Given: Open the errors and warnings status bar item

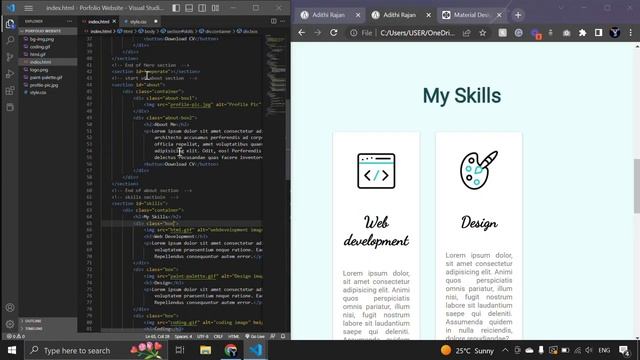Looking at the screenshot, I should pos(16,336).
